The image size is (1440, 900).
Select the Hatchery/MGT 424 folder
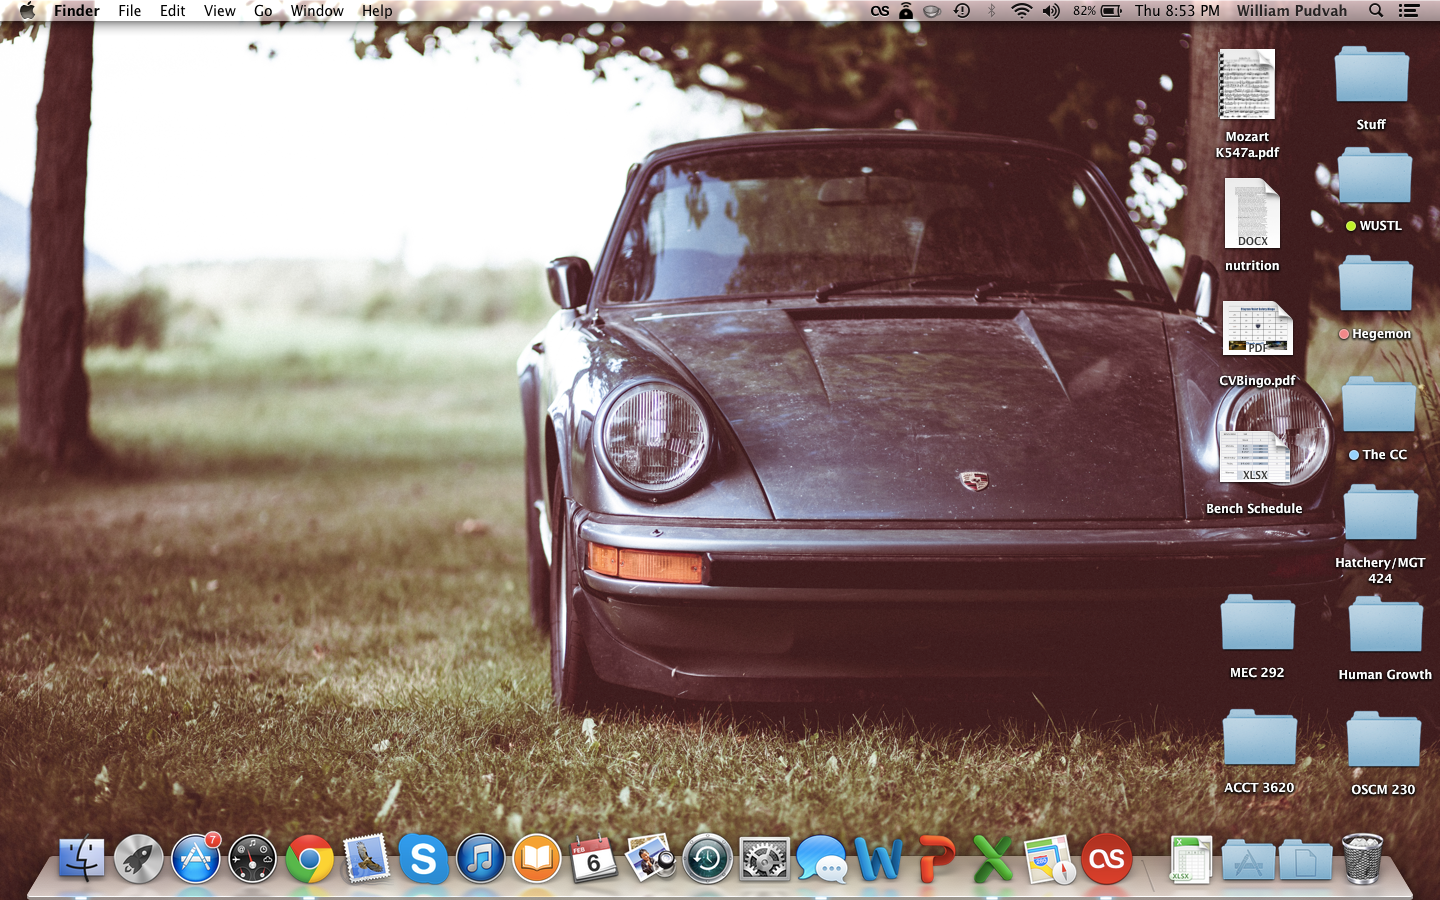(x=1380, y=534)
